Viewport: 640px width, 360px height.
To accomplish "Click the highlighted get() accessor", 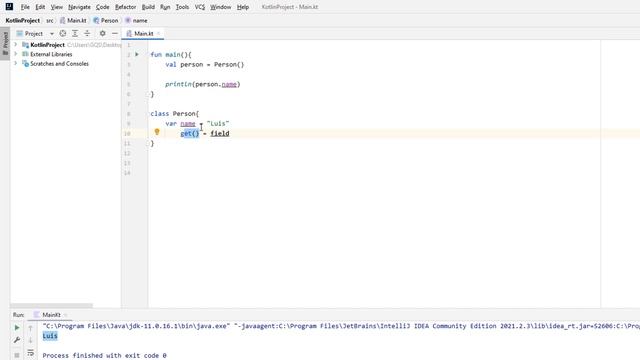I will 190,133.
